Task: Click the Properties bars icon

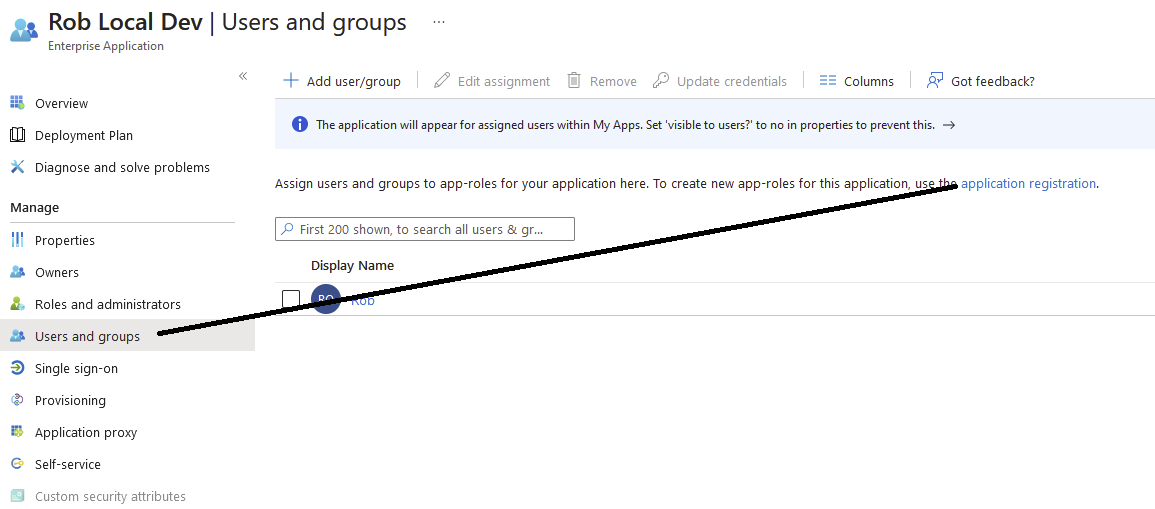Action: coord(18,240)
